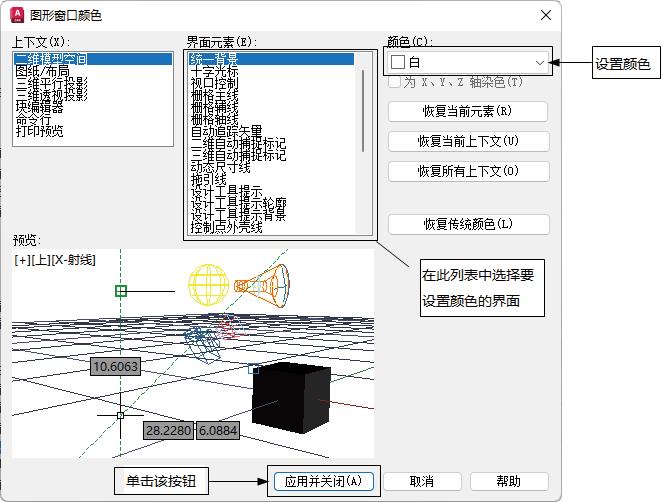Close the 图形窗口颜色 dialog

[x=545, y=16]
